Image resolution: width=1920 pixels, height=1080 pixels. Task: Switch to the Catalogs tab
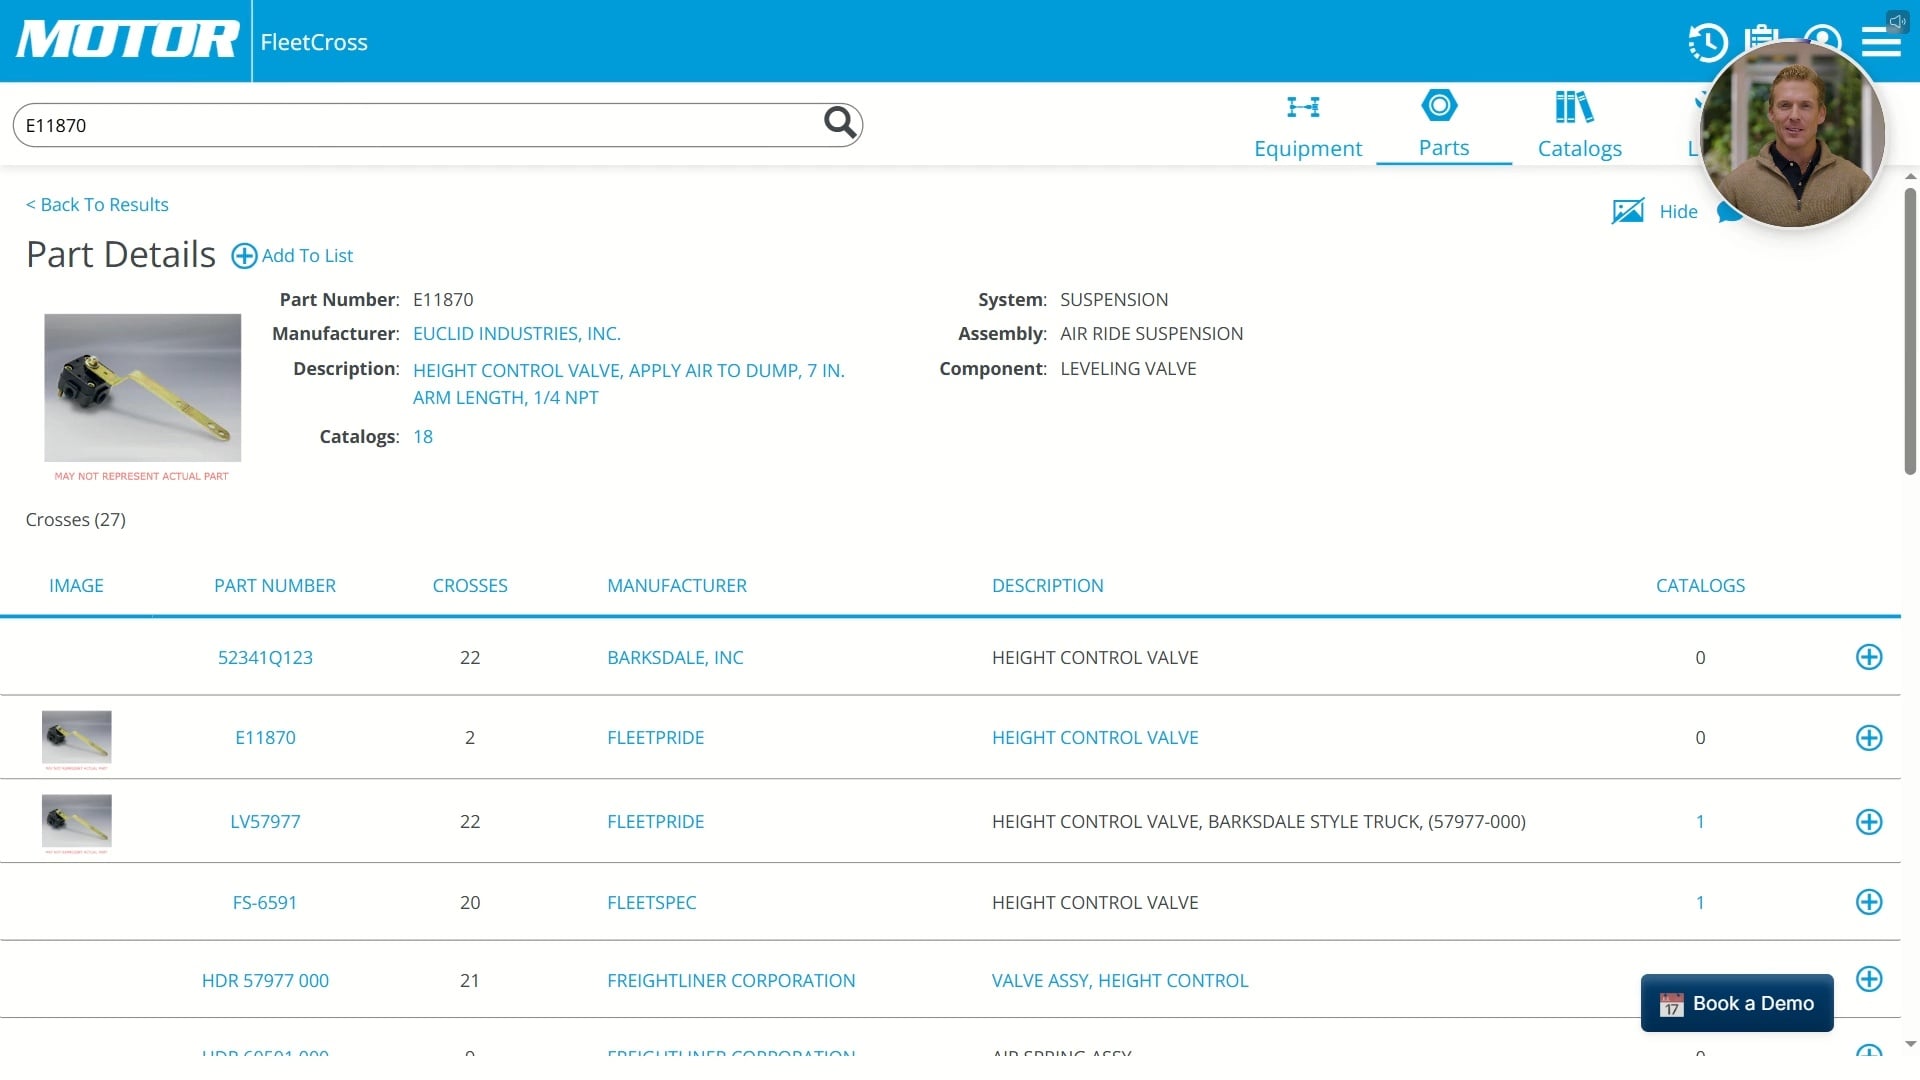click(1580, 128)
